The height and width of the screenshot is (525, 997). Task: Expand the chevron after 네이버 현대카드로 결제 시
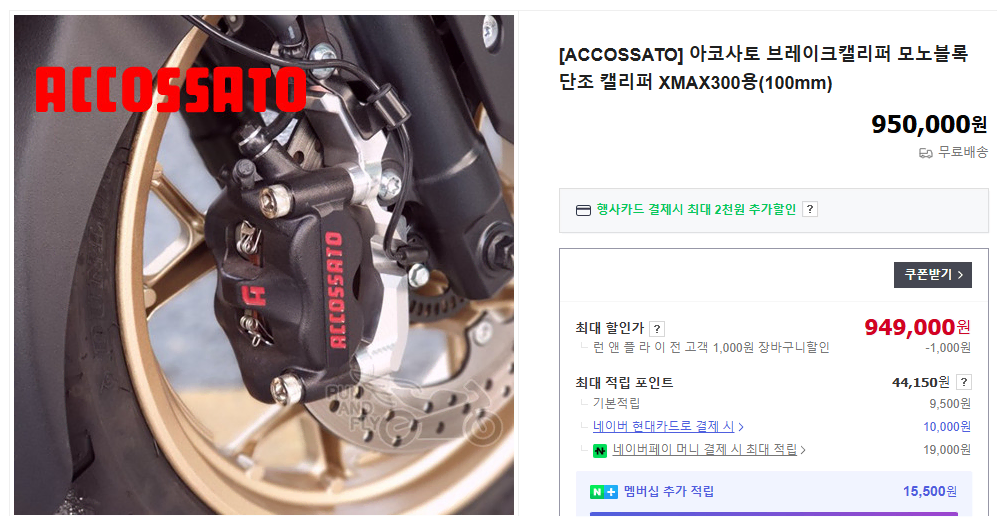tap(741, 427)
